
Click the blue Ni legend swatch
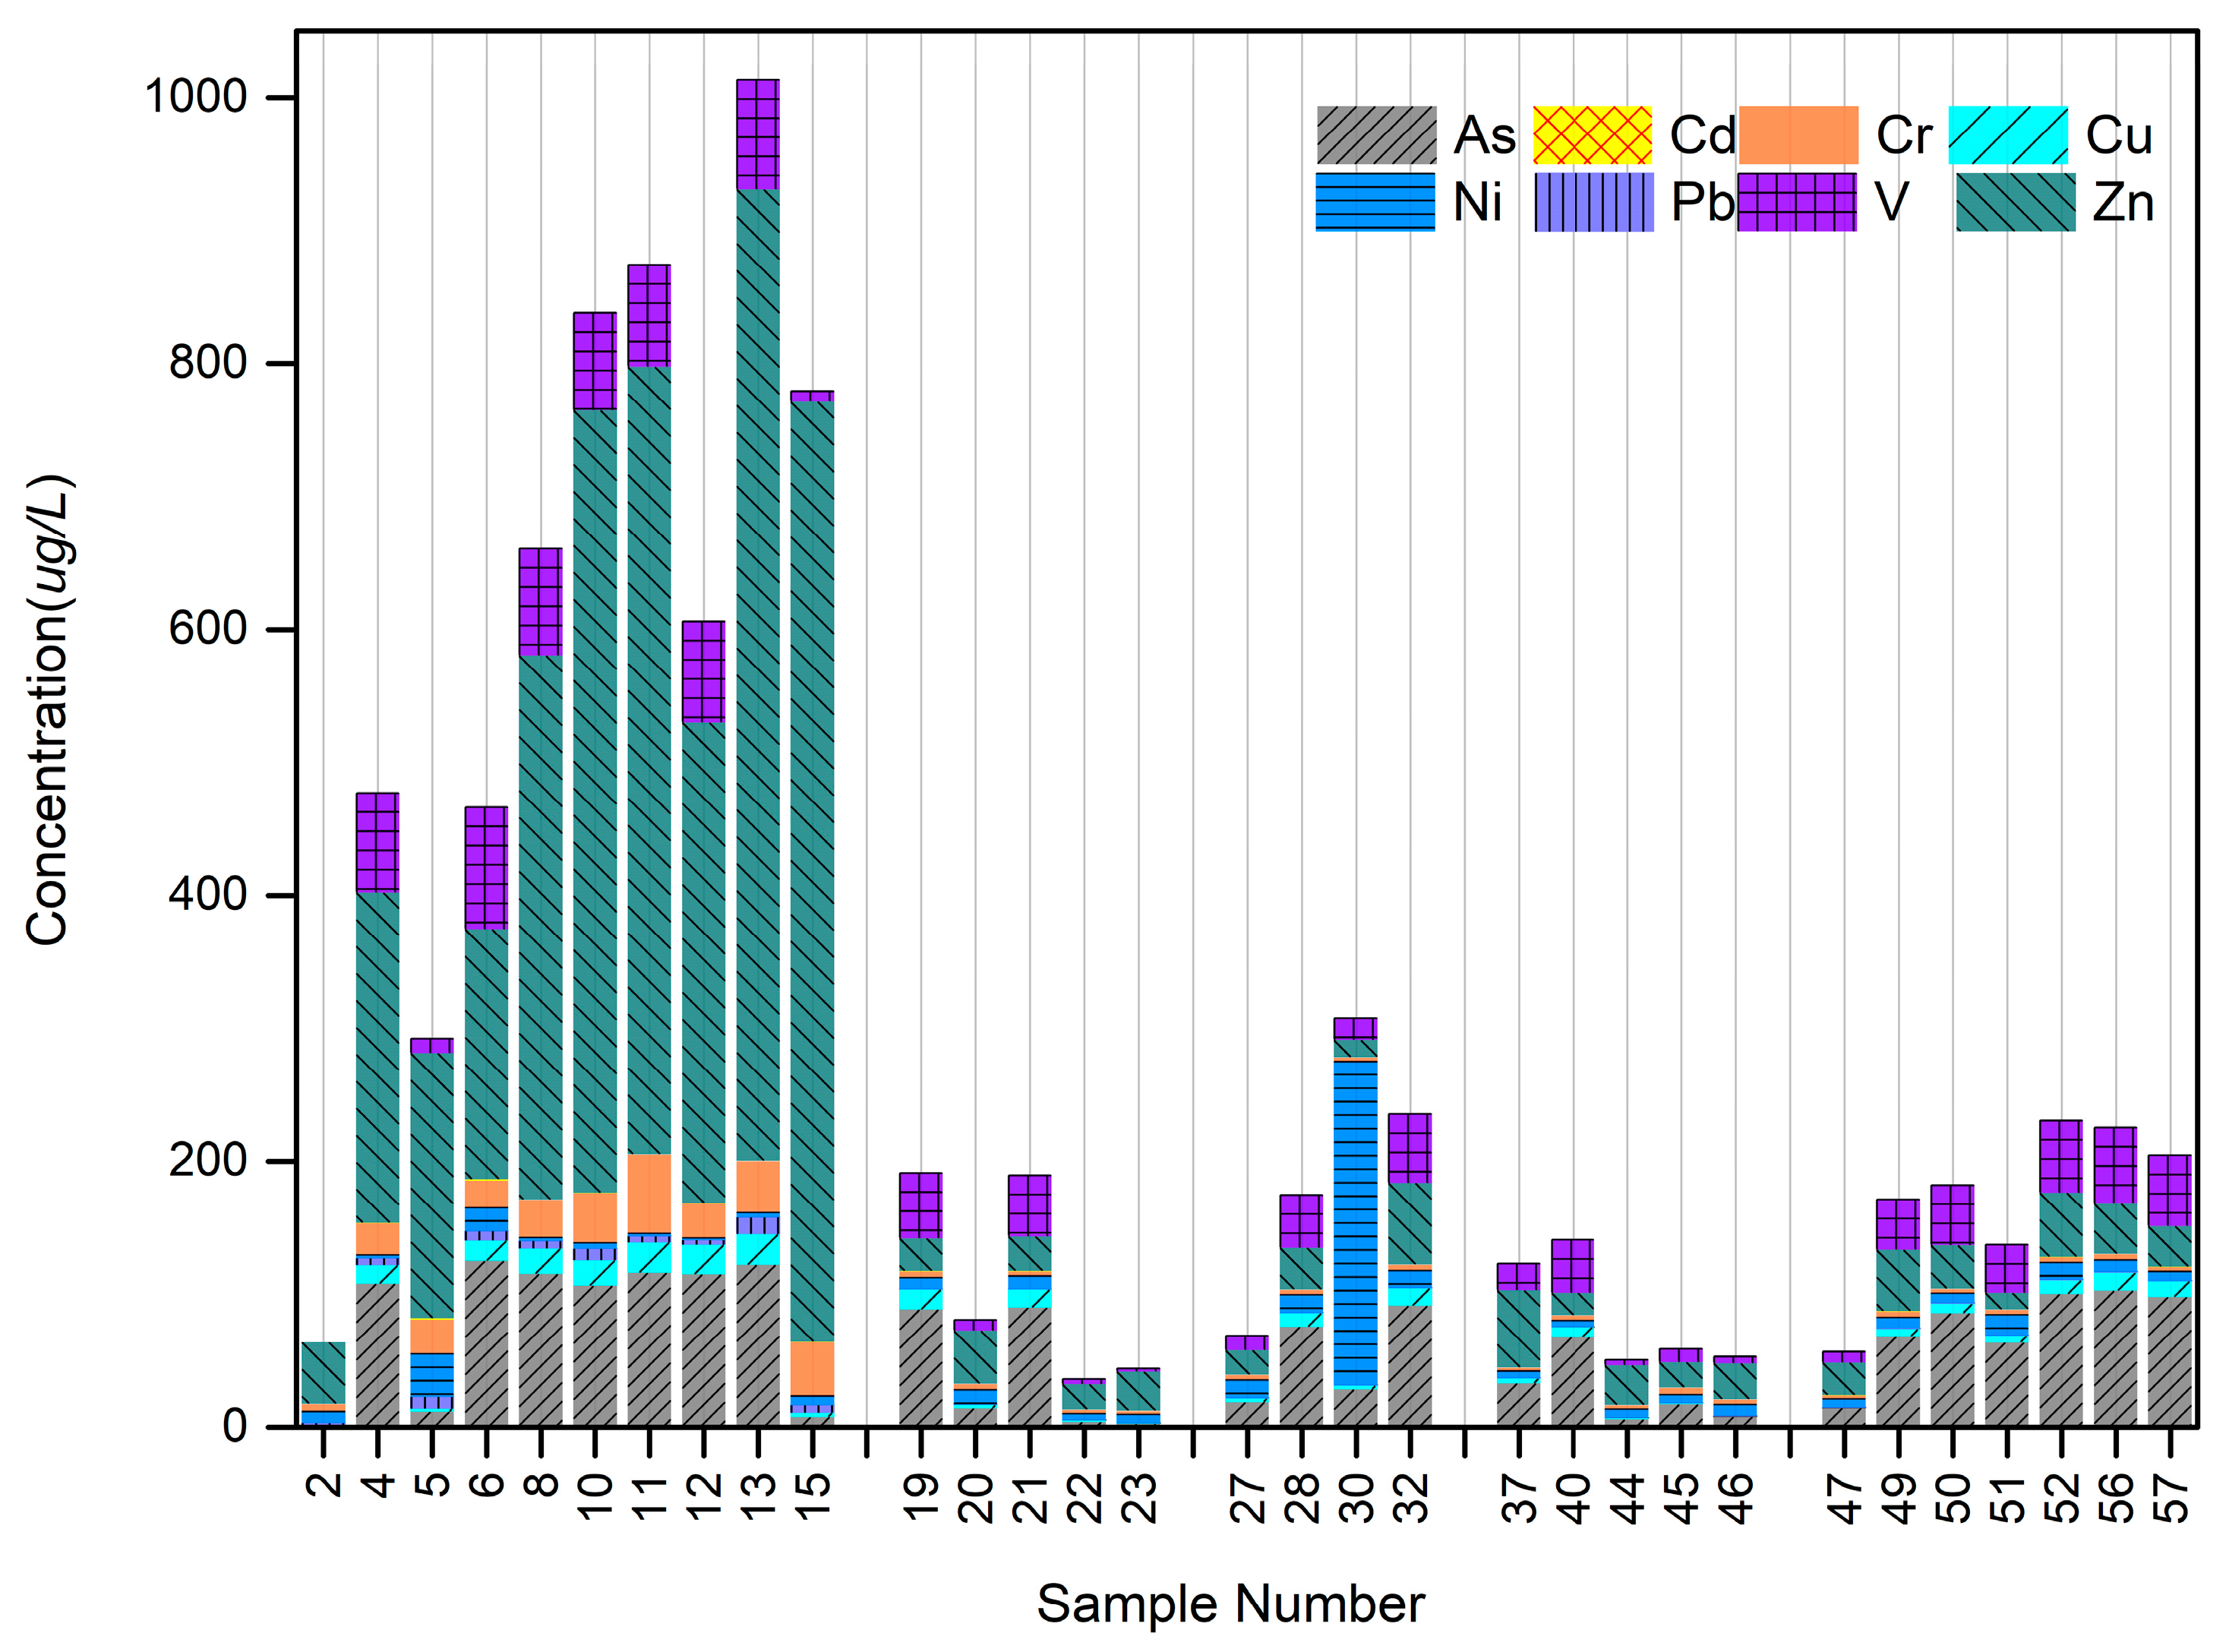pyautogui.click(x=1376, y=202)
